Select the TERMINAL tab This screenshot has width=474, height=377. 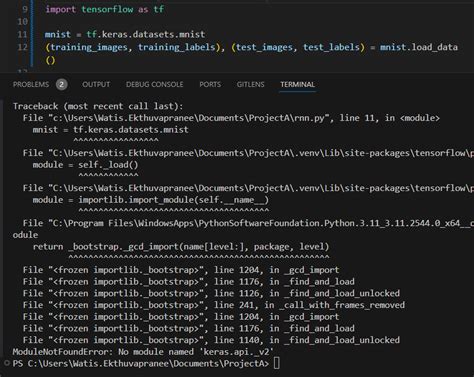pos(297,85)
